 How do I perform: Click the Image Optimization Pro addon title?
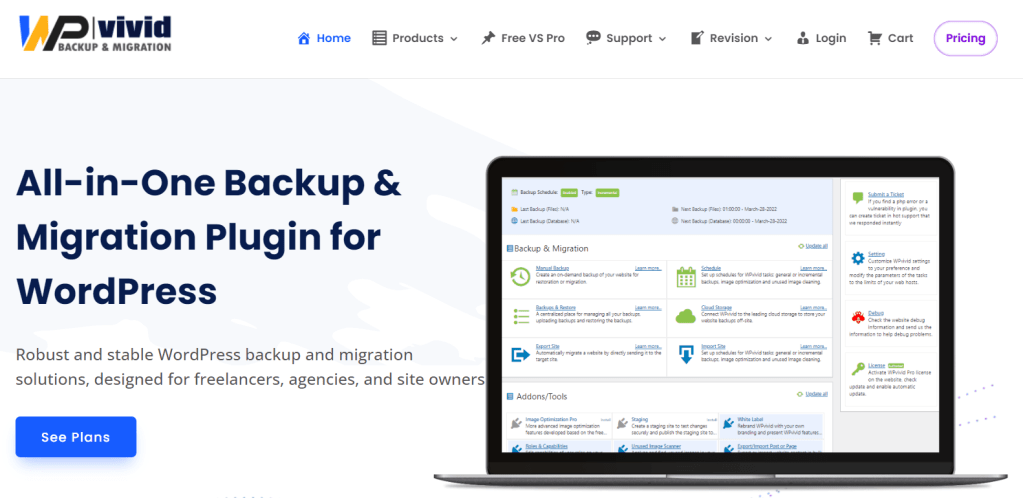point(553,419)
